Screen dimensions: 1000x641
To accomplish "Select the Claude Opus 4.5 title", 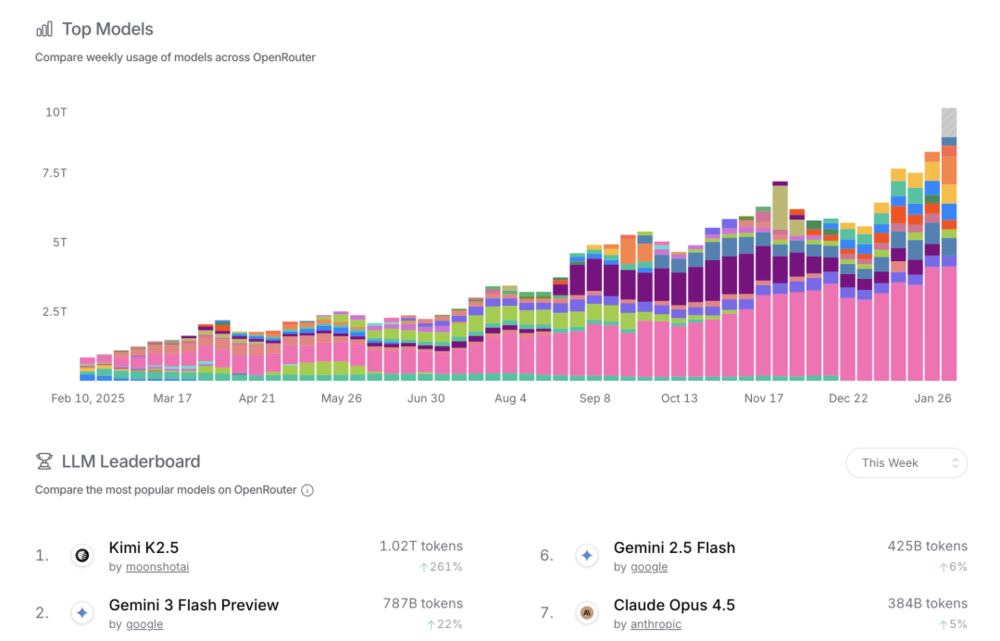I will coord(674,605).
